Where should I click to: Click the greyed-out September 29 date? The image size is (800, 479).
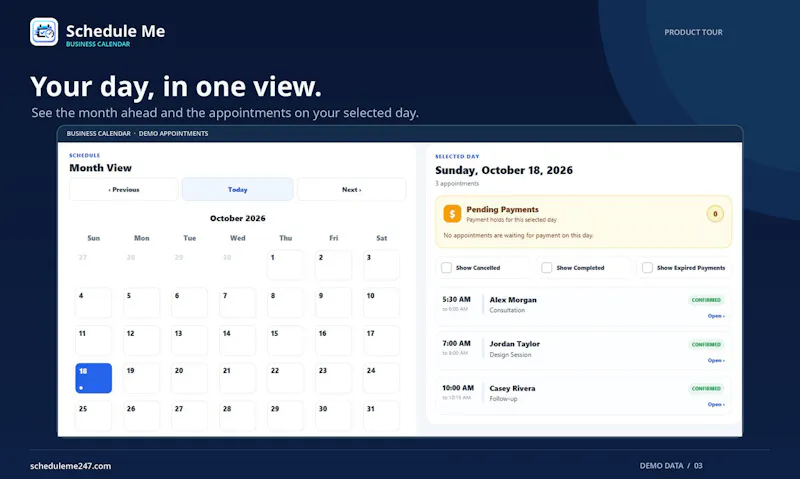pyautogui.click(x=179, y=258)
